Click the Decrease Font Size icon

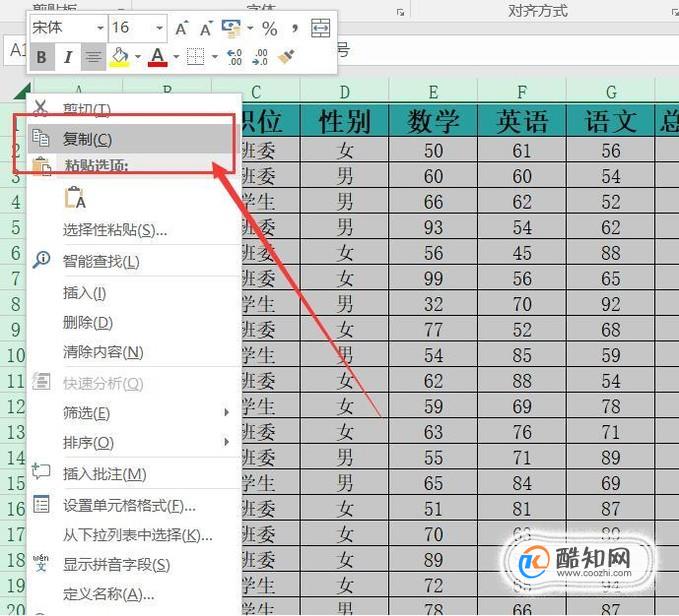(x=207, y=29)
